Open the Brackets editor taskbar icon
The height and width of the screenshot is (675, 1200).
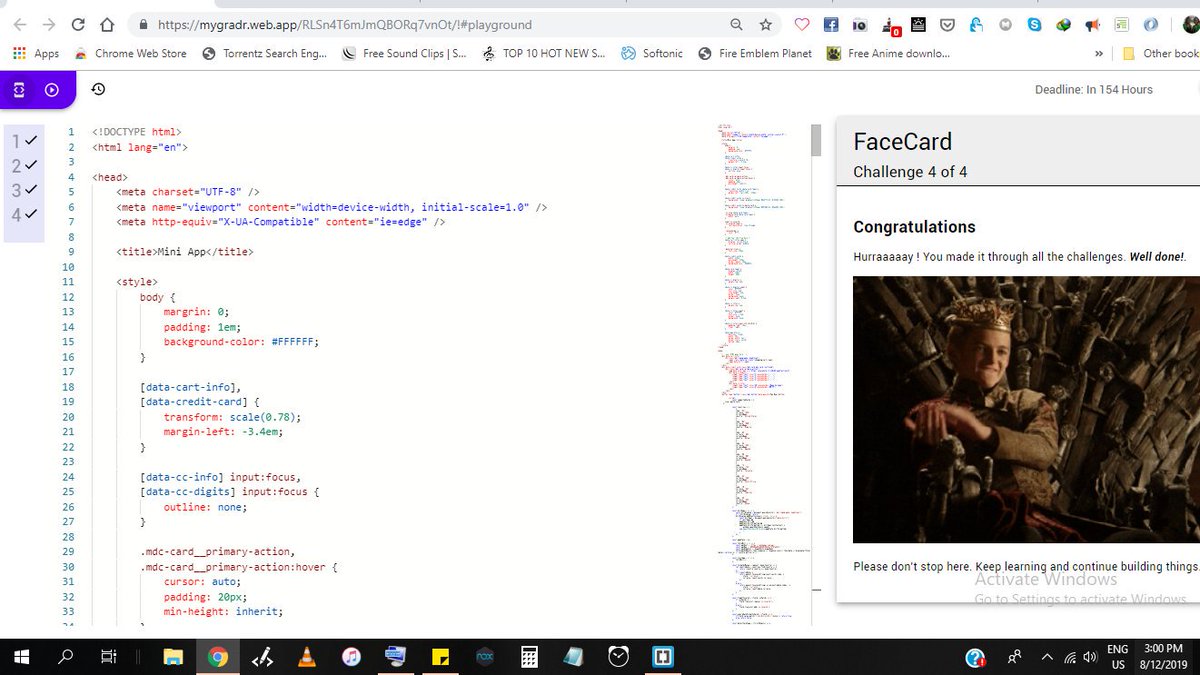(x=663, y=657)
